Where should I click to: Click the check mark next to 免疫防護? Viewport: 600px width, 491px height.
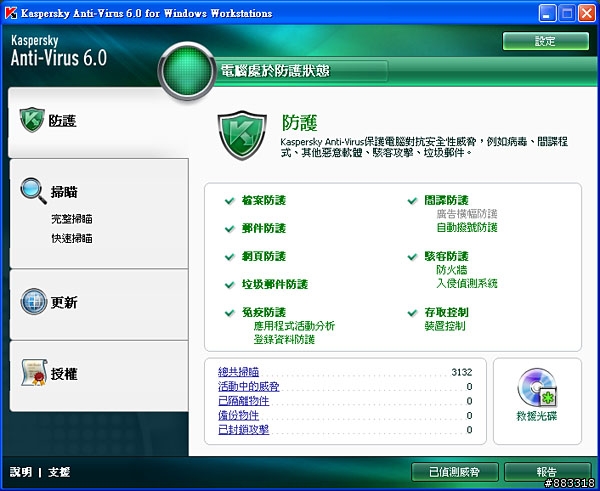click(230, 313)
